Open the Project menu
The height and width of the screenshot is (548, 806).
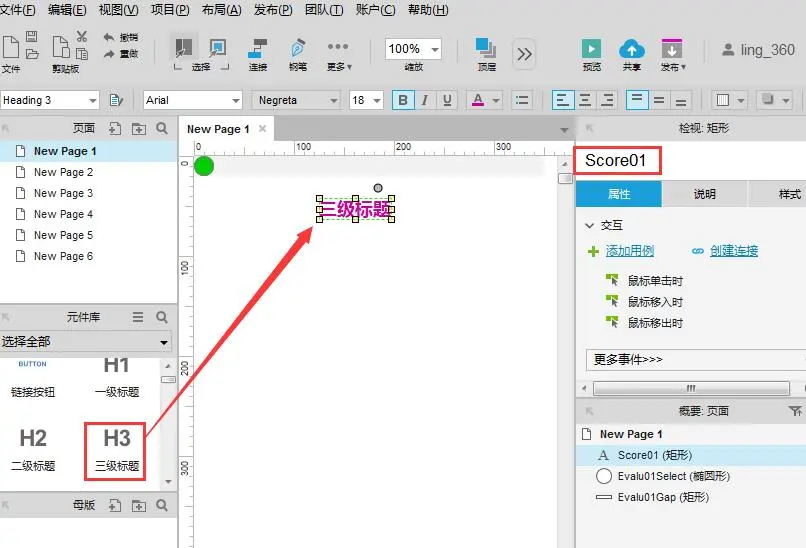click(x=170, y=9)
